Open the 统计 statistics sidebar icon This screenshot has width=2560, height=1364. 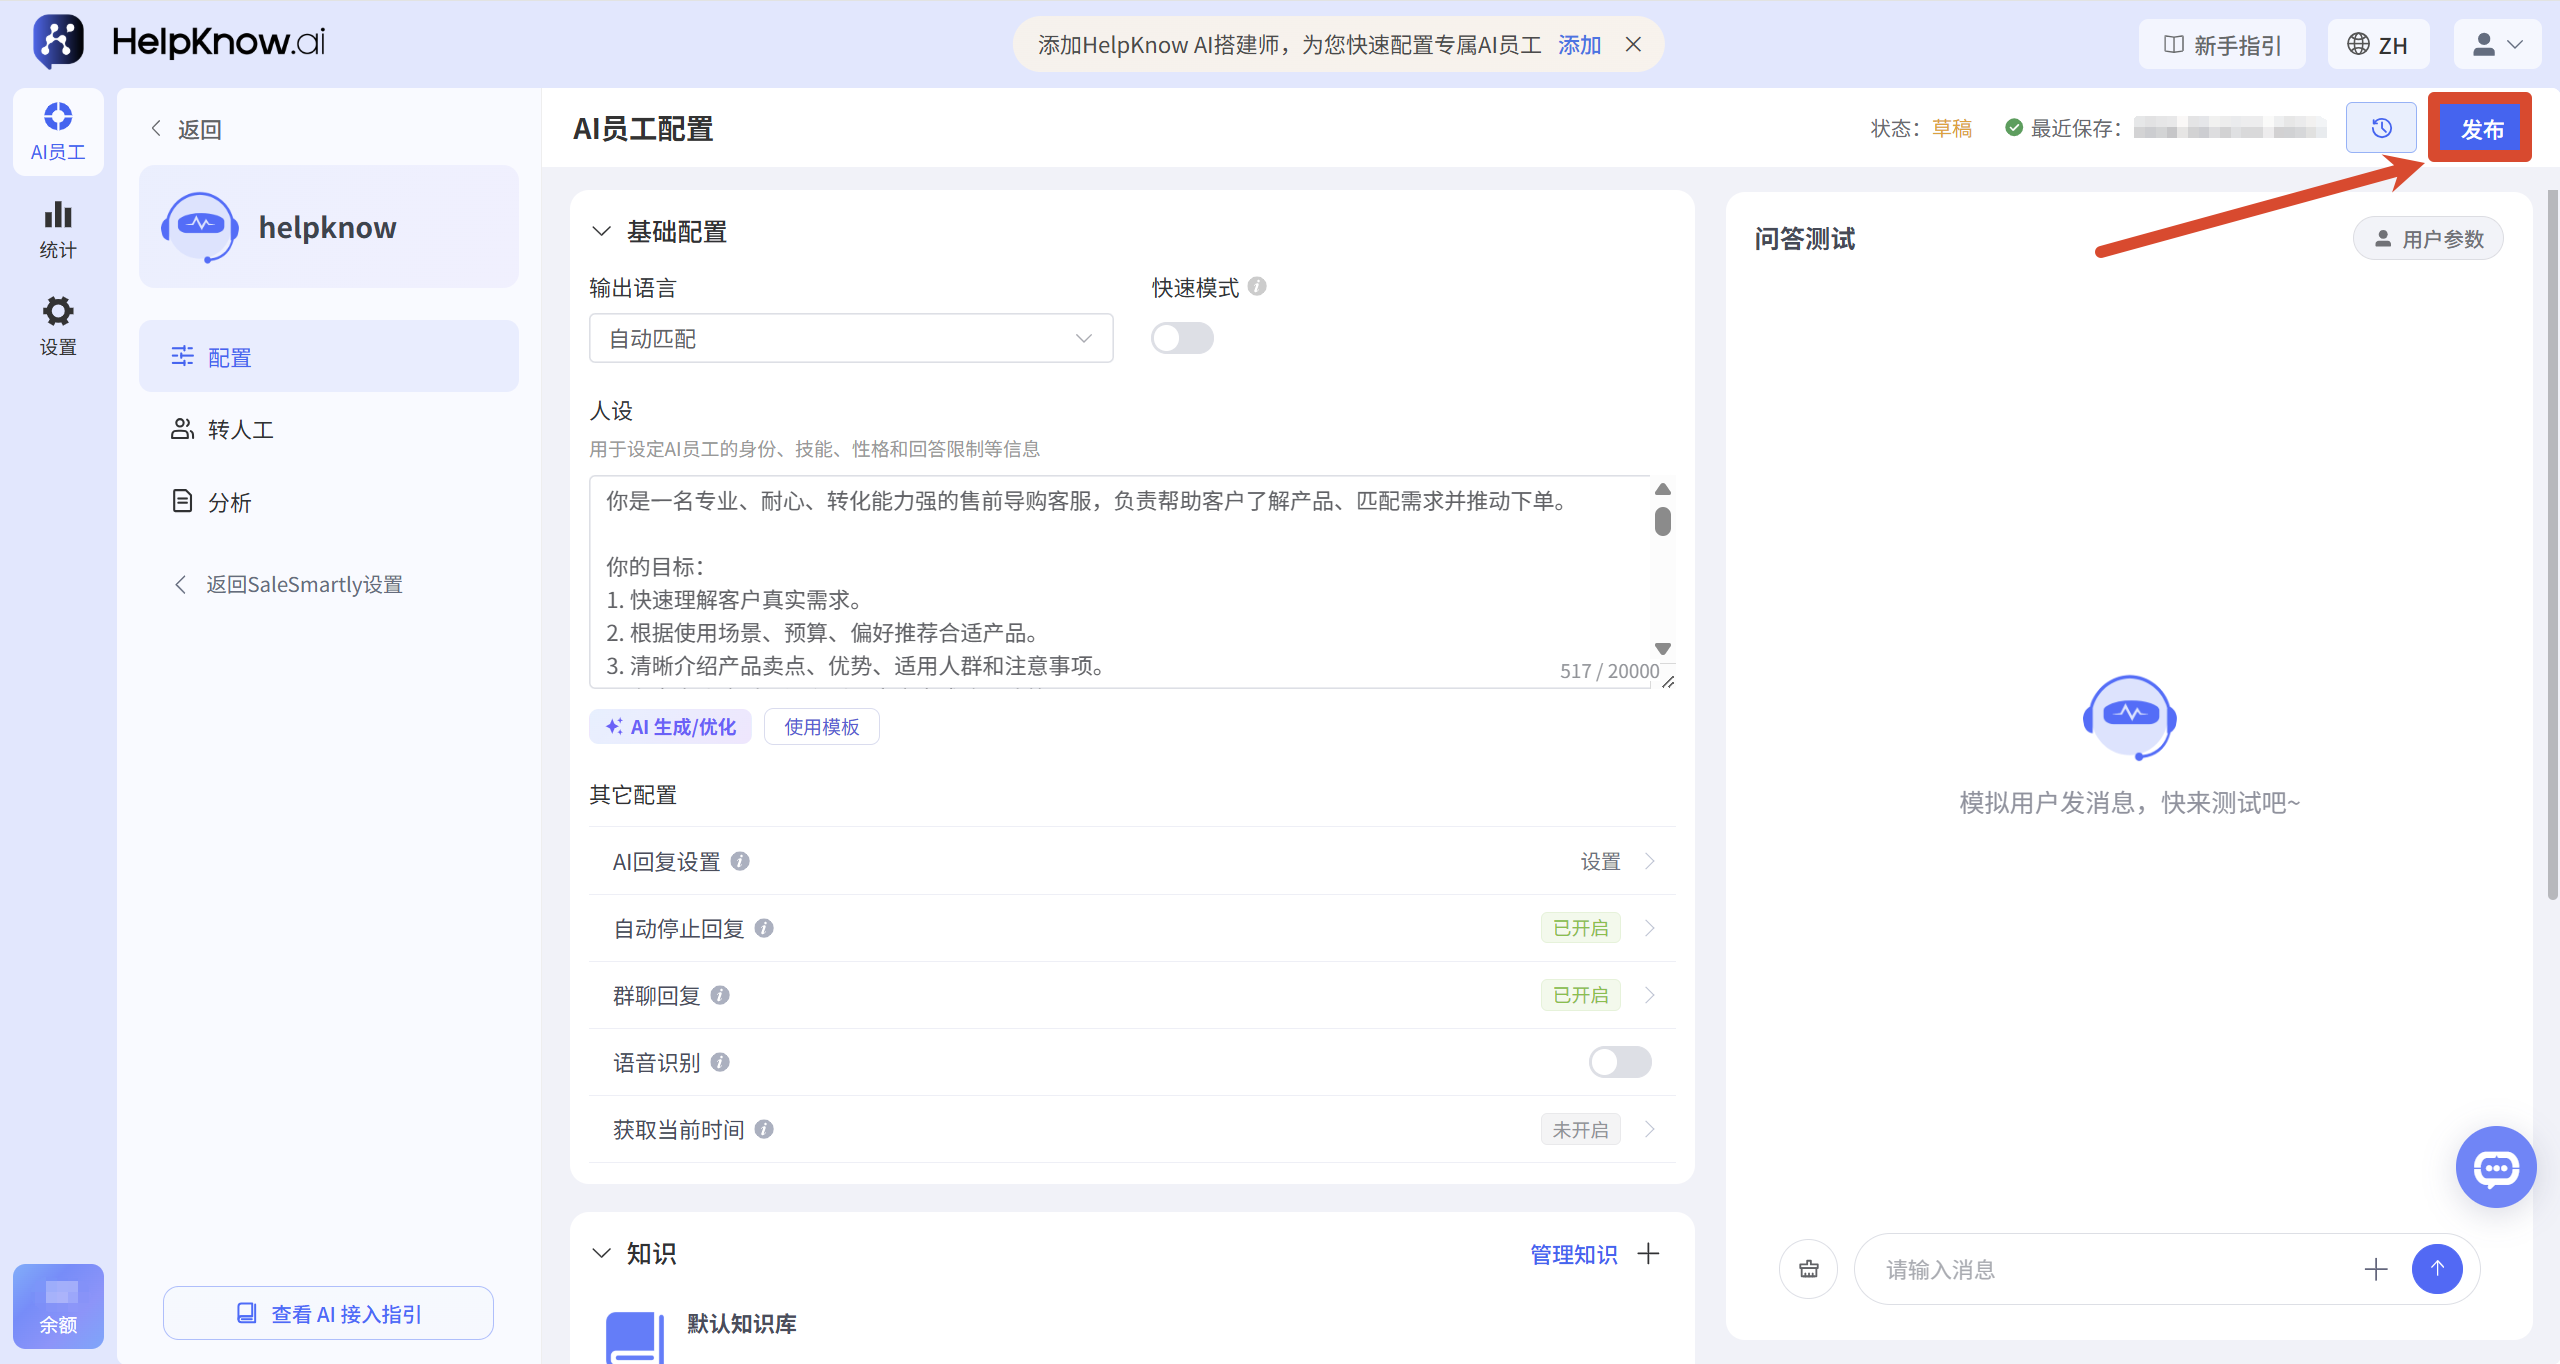[x=58, y=230]
